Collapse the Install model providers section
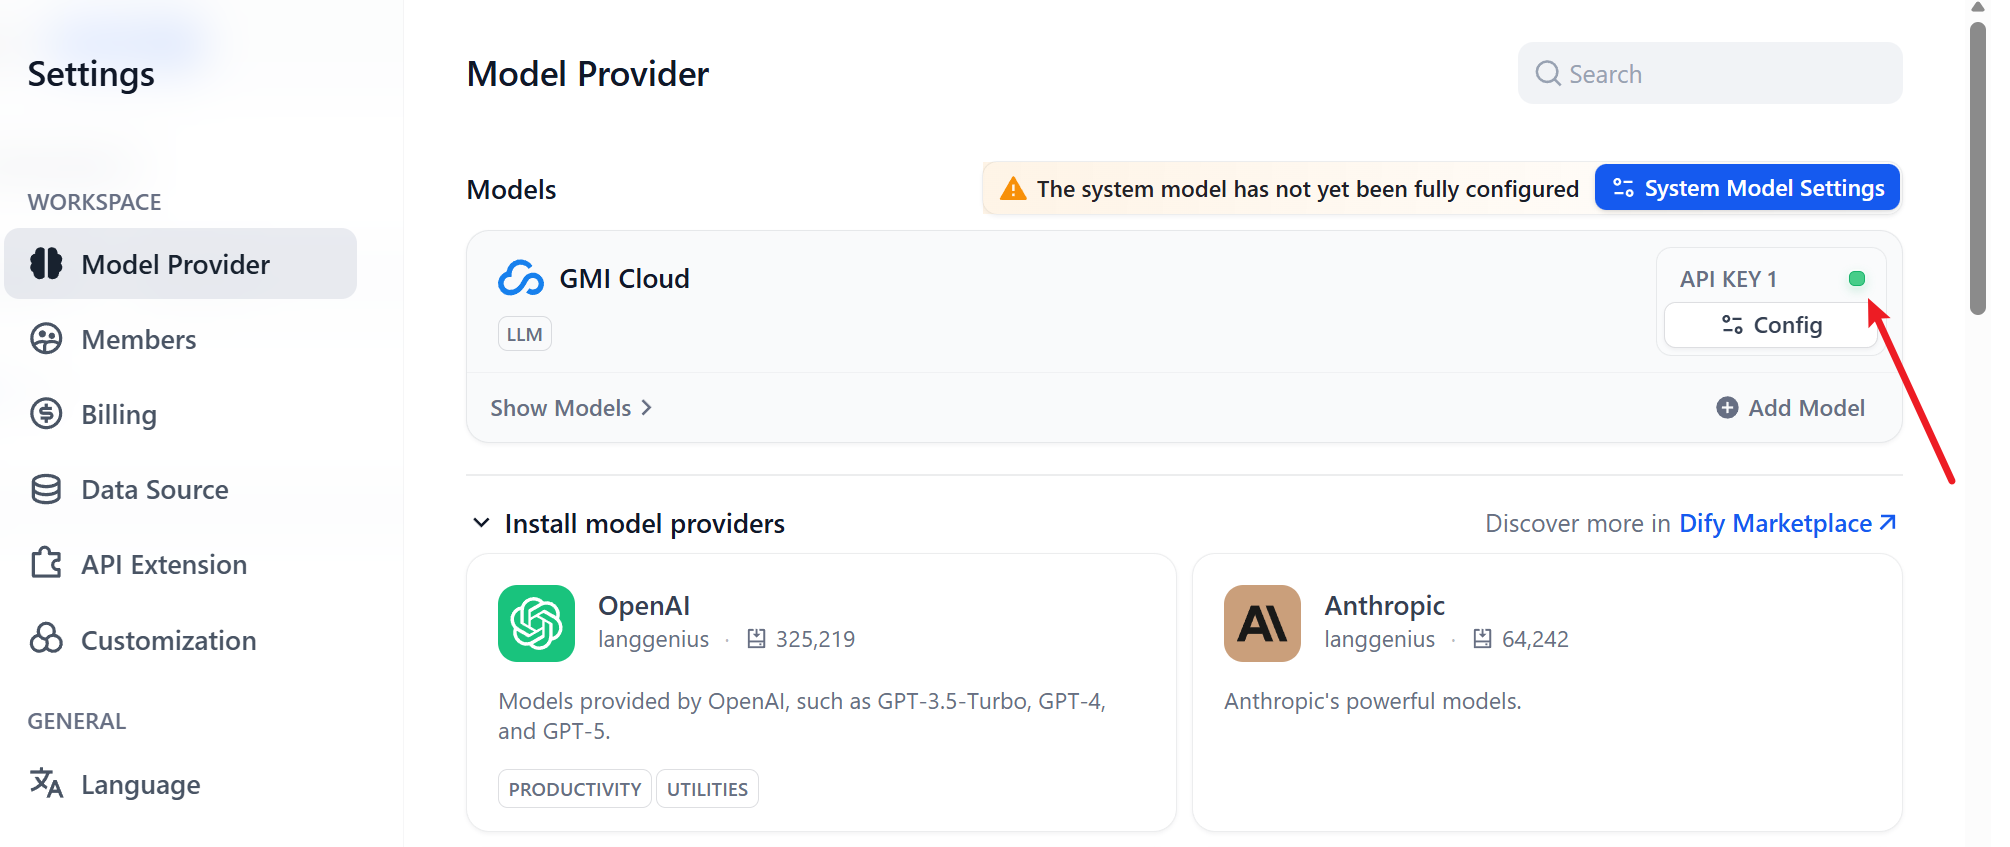Screen dimensions: 2010x847 pyautogui.click(x=481, y=523)
